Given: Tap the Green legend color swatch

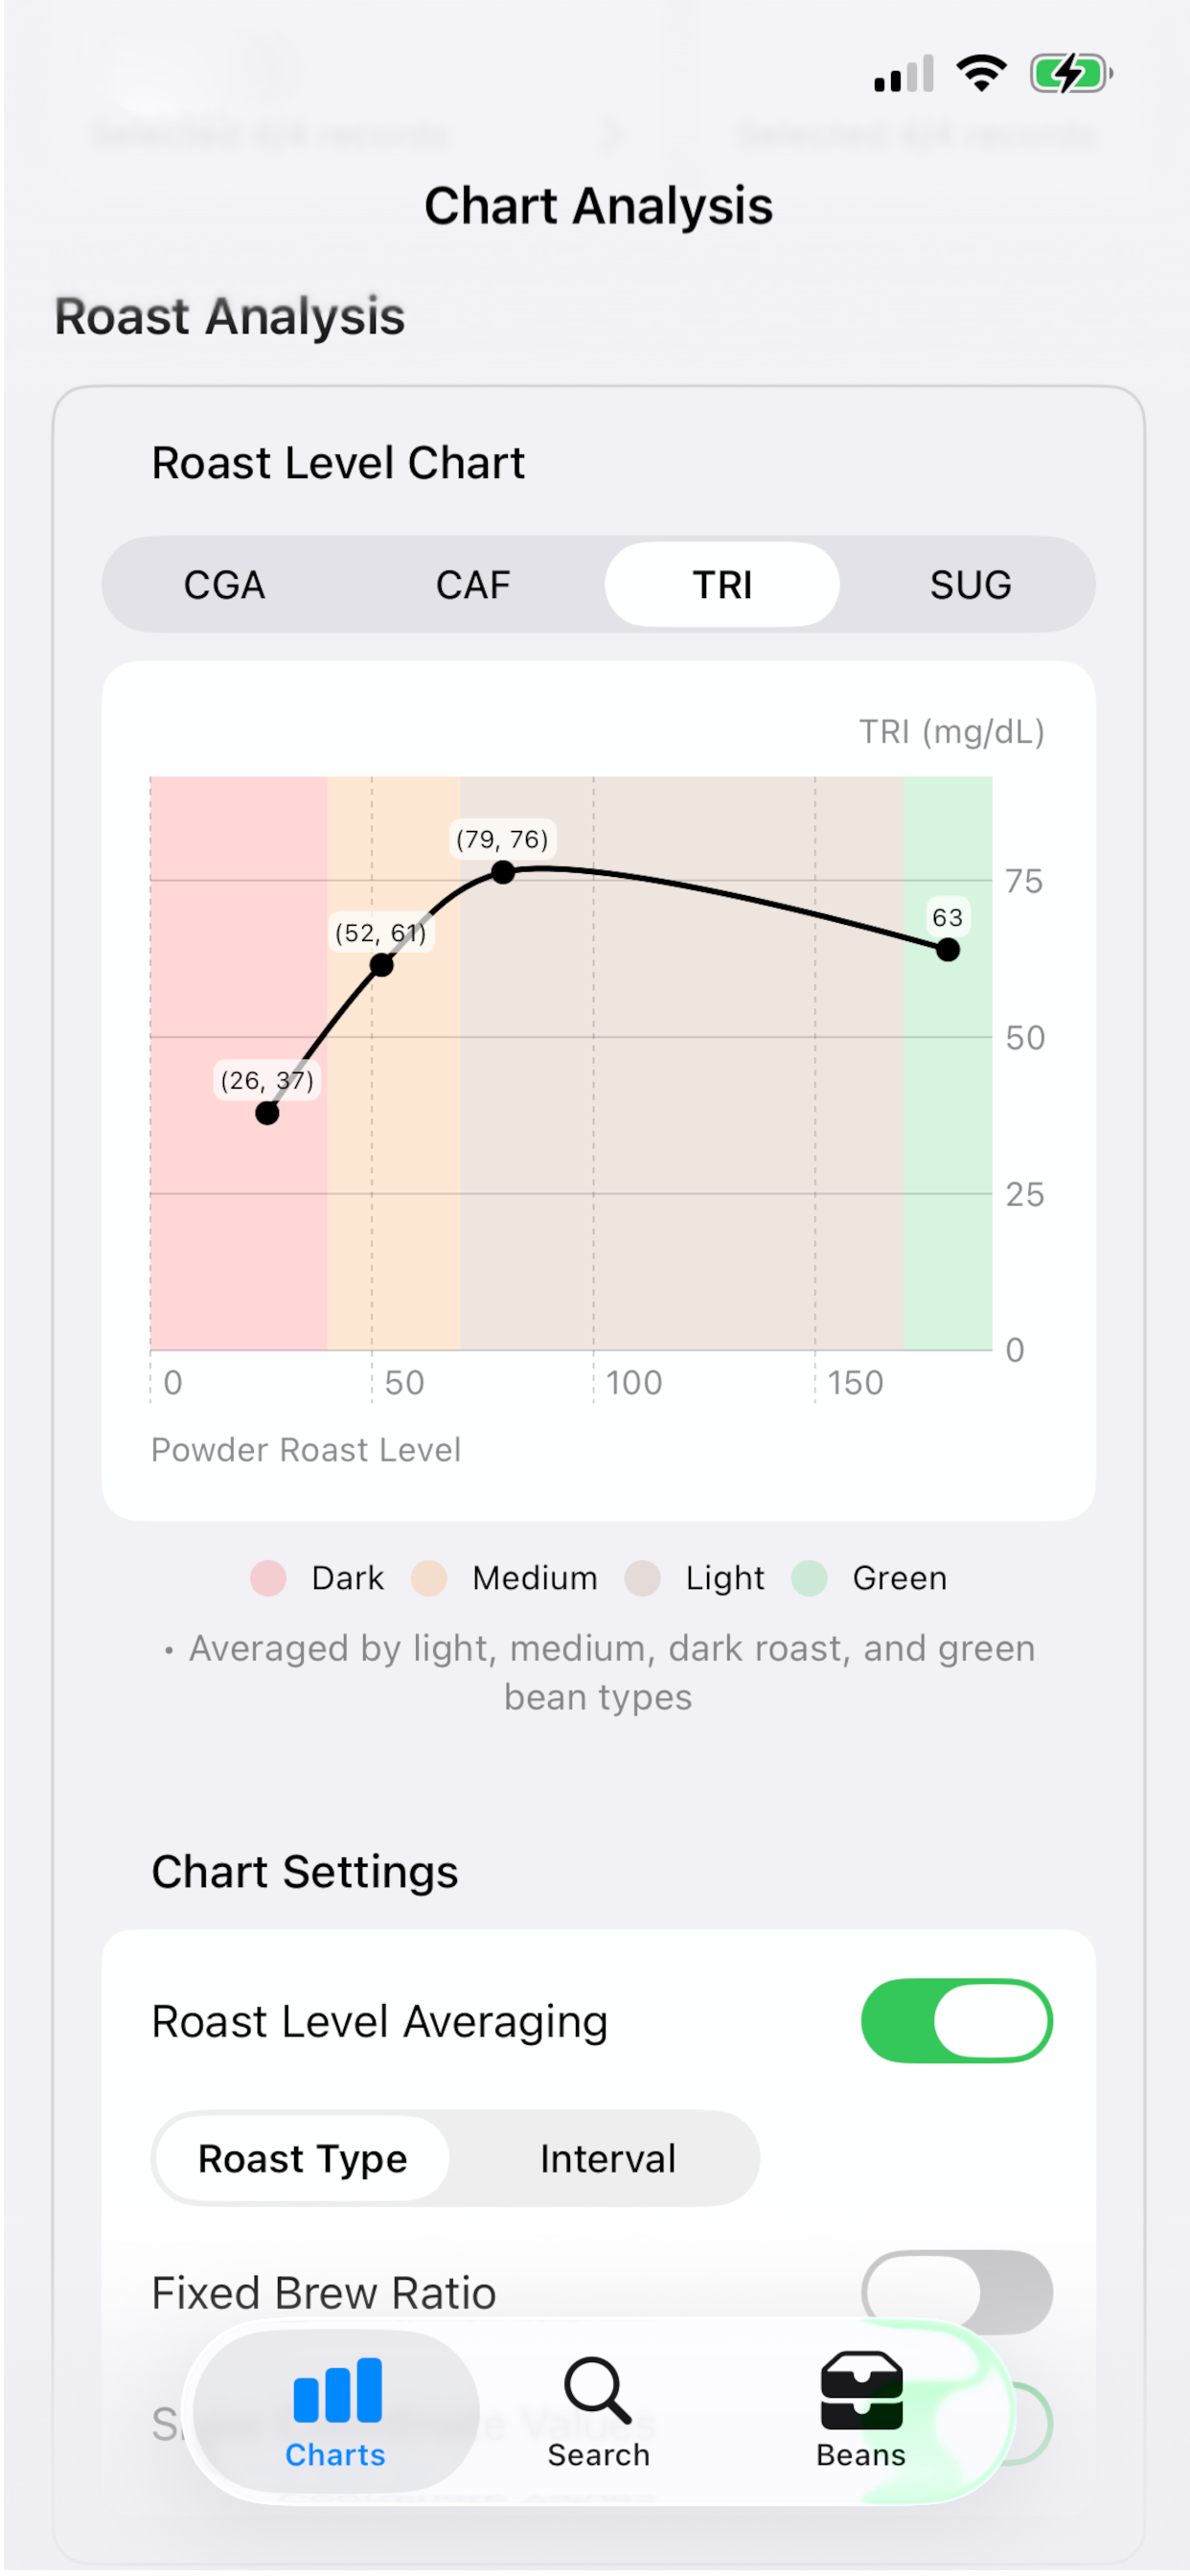Looking at the screenshot, I should (x=809, y=1578).
